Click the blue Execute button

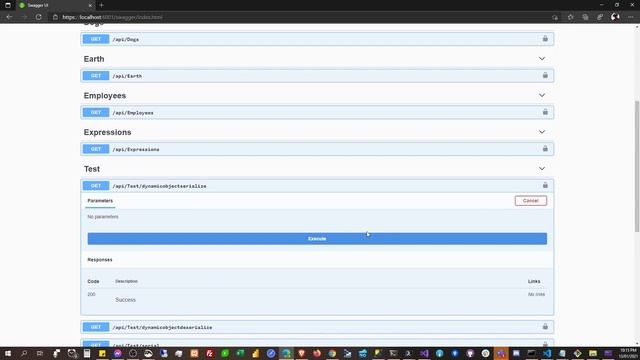(317, 239)
